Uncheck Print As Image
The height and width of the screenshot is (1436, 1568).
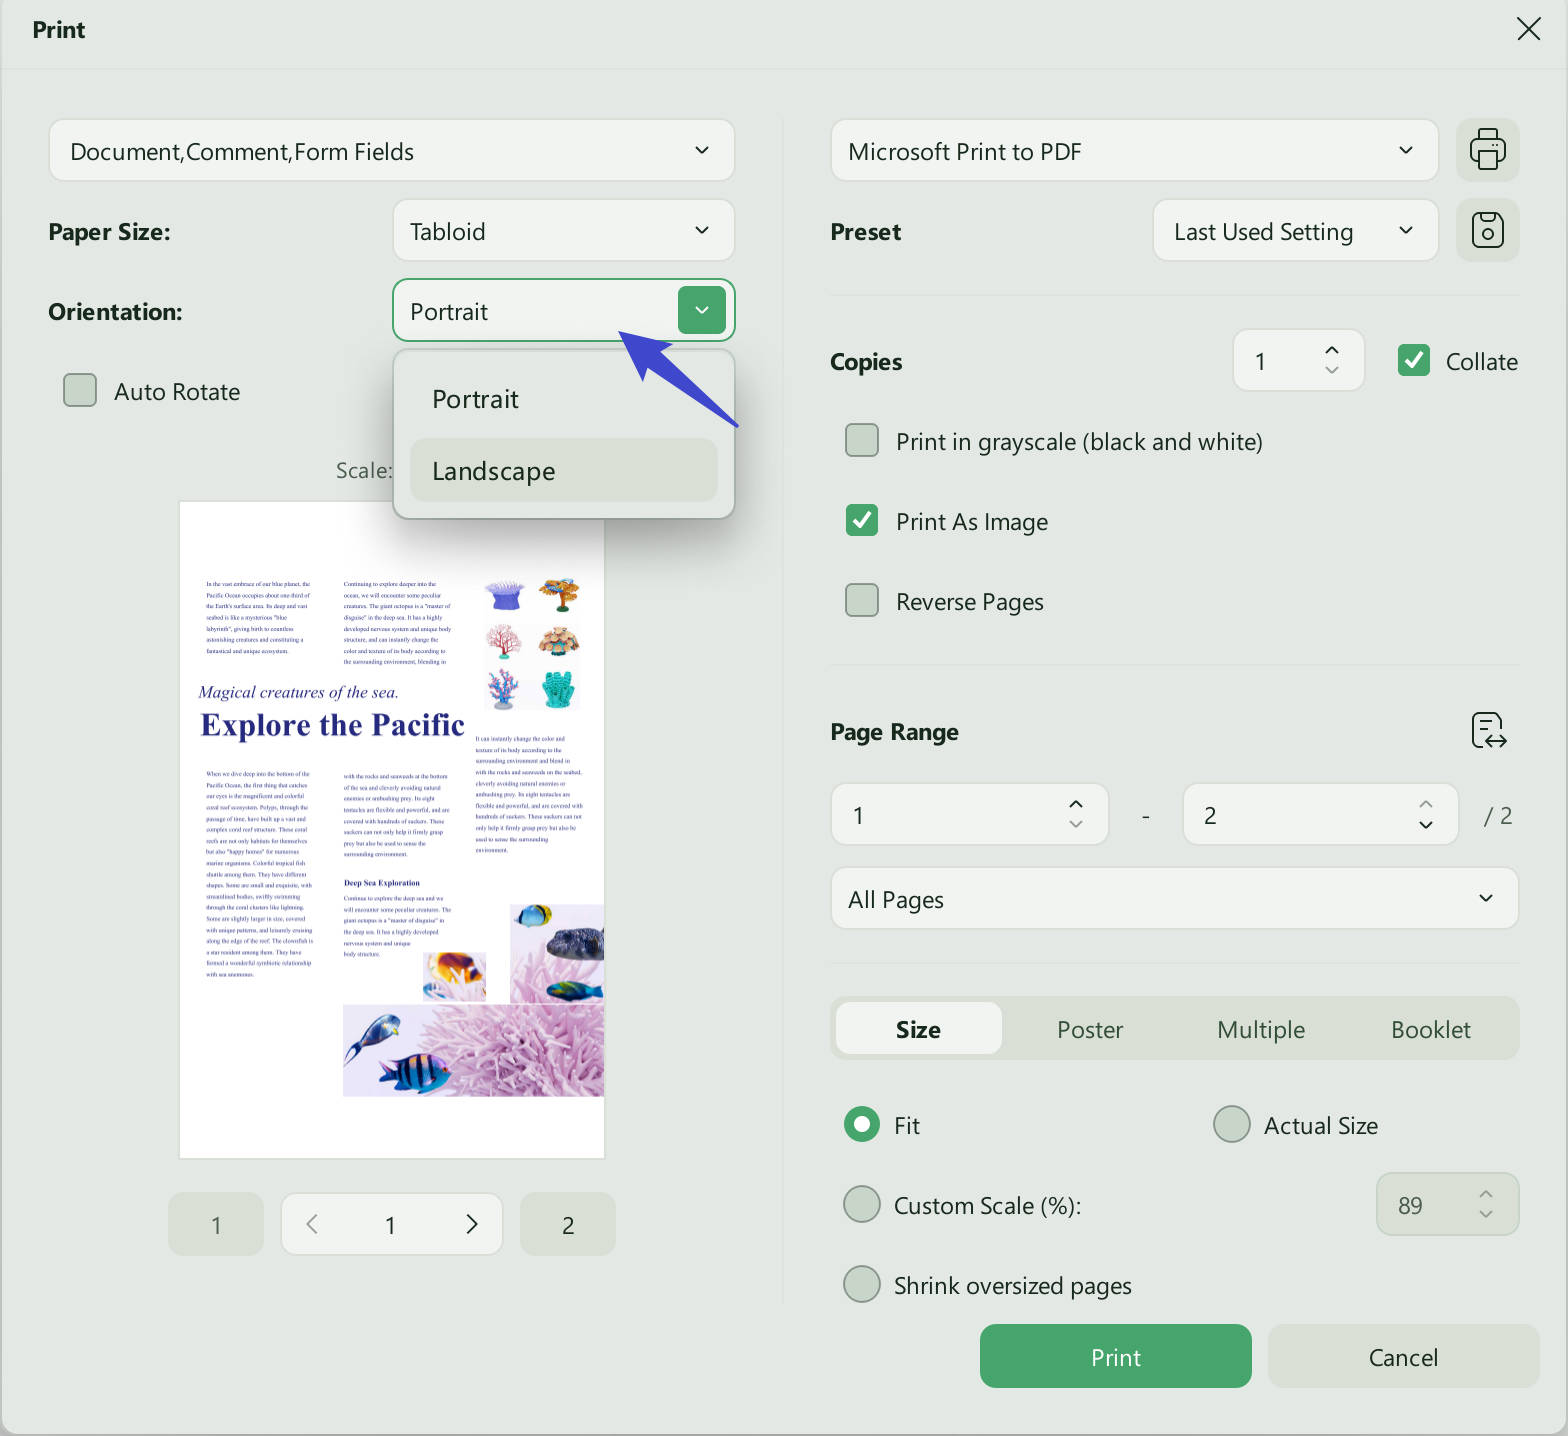(x=862, y=520)
